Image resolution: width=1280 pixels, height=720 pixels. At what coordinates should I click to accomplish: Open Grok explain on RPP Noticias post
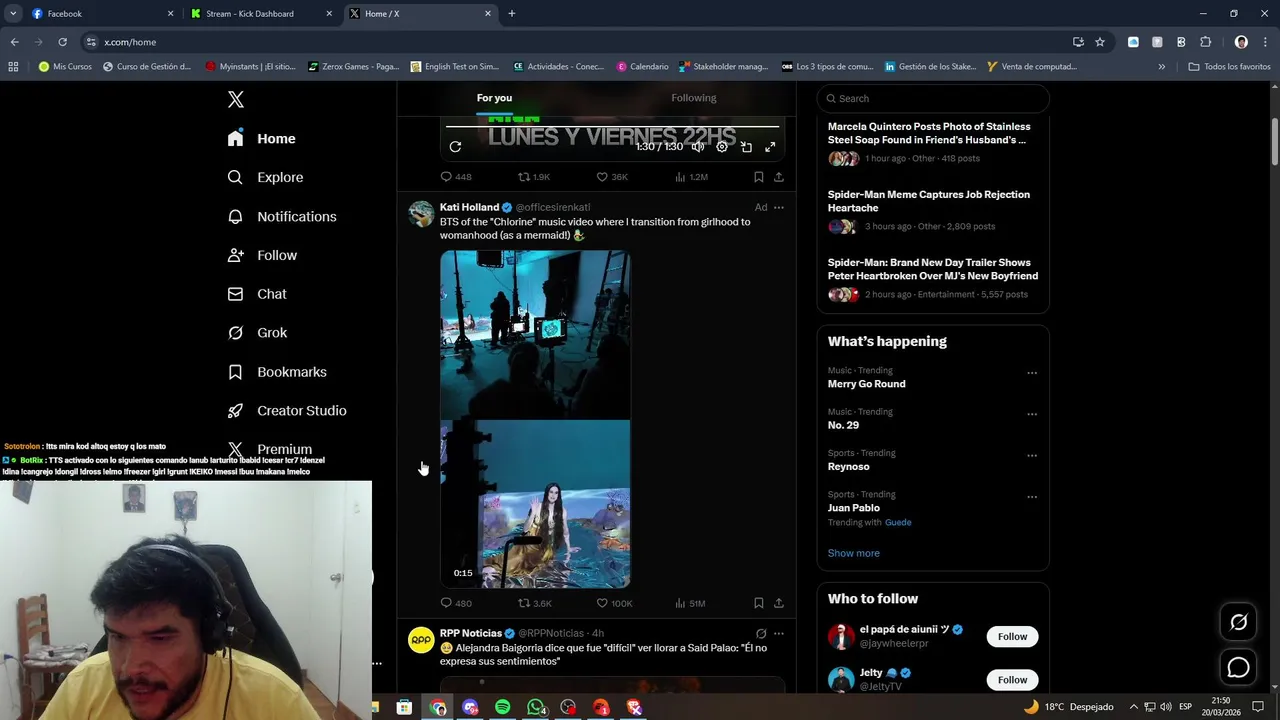coord(761,633)
